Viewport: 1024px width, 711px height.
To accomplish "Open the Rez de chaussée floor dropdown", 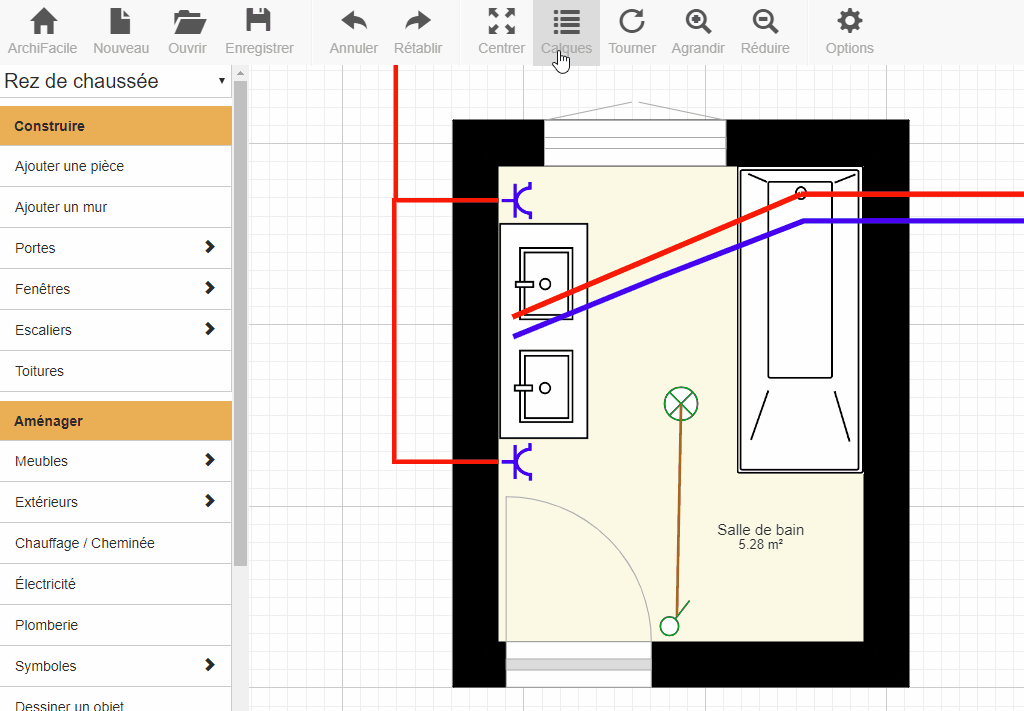I will point(115,81).
